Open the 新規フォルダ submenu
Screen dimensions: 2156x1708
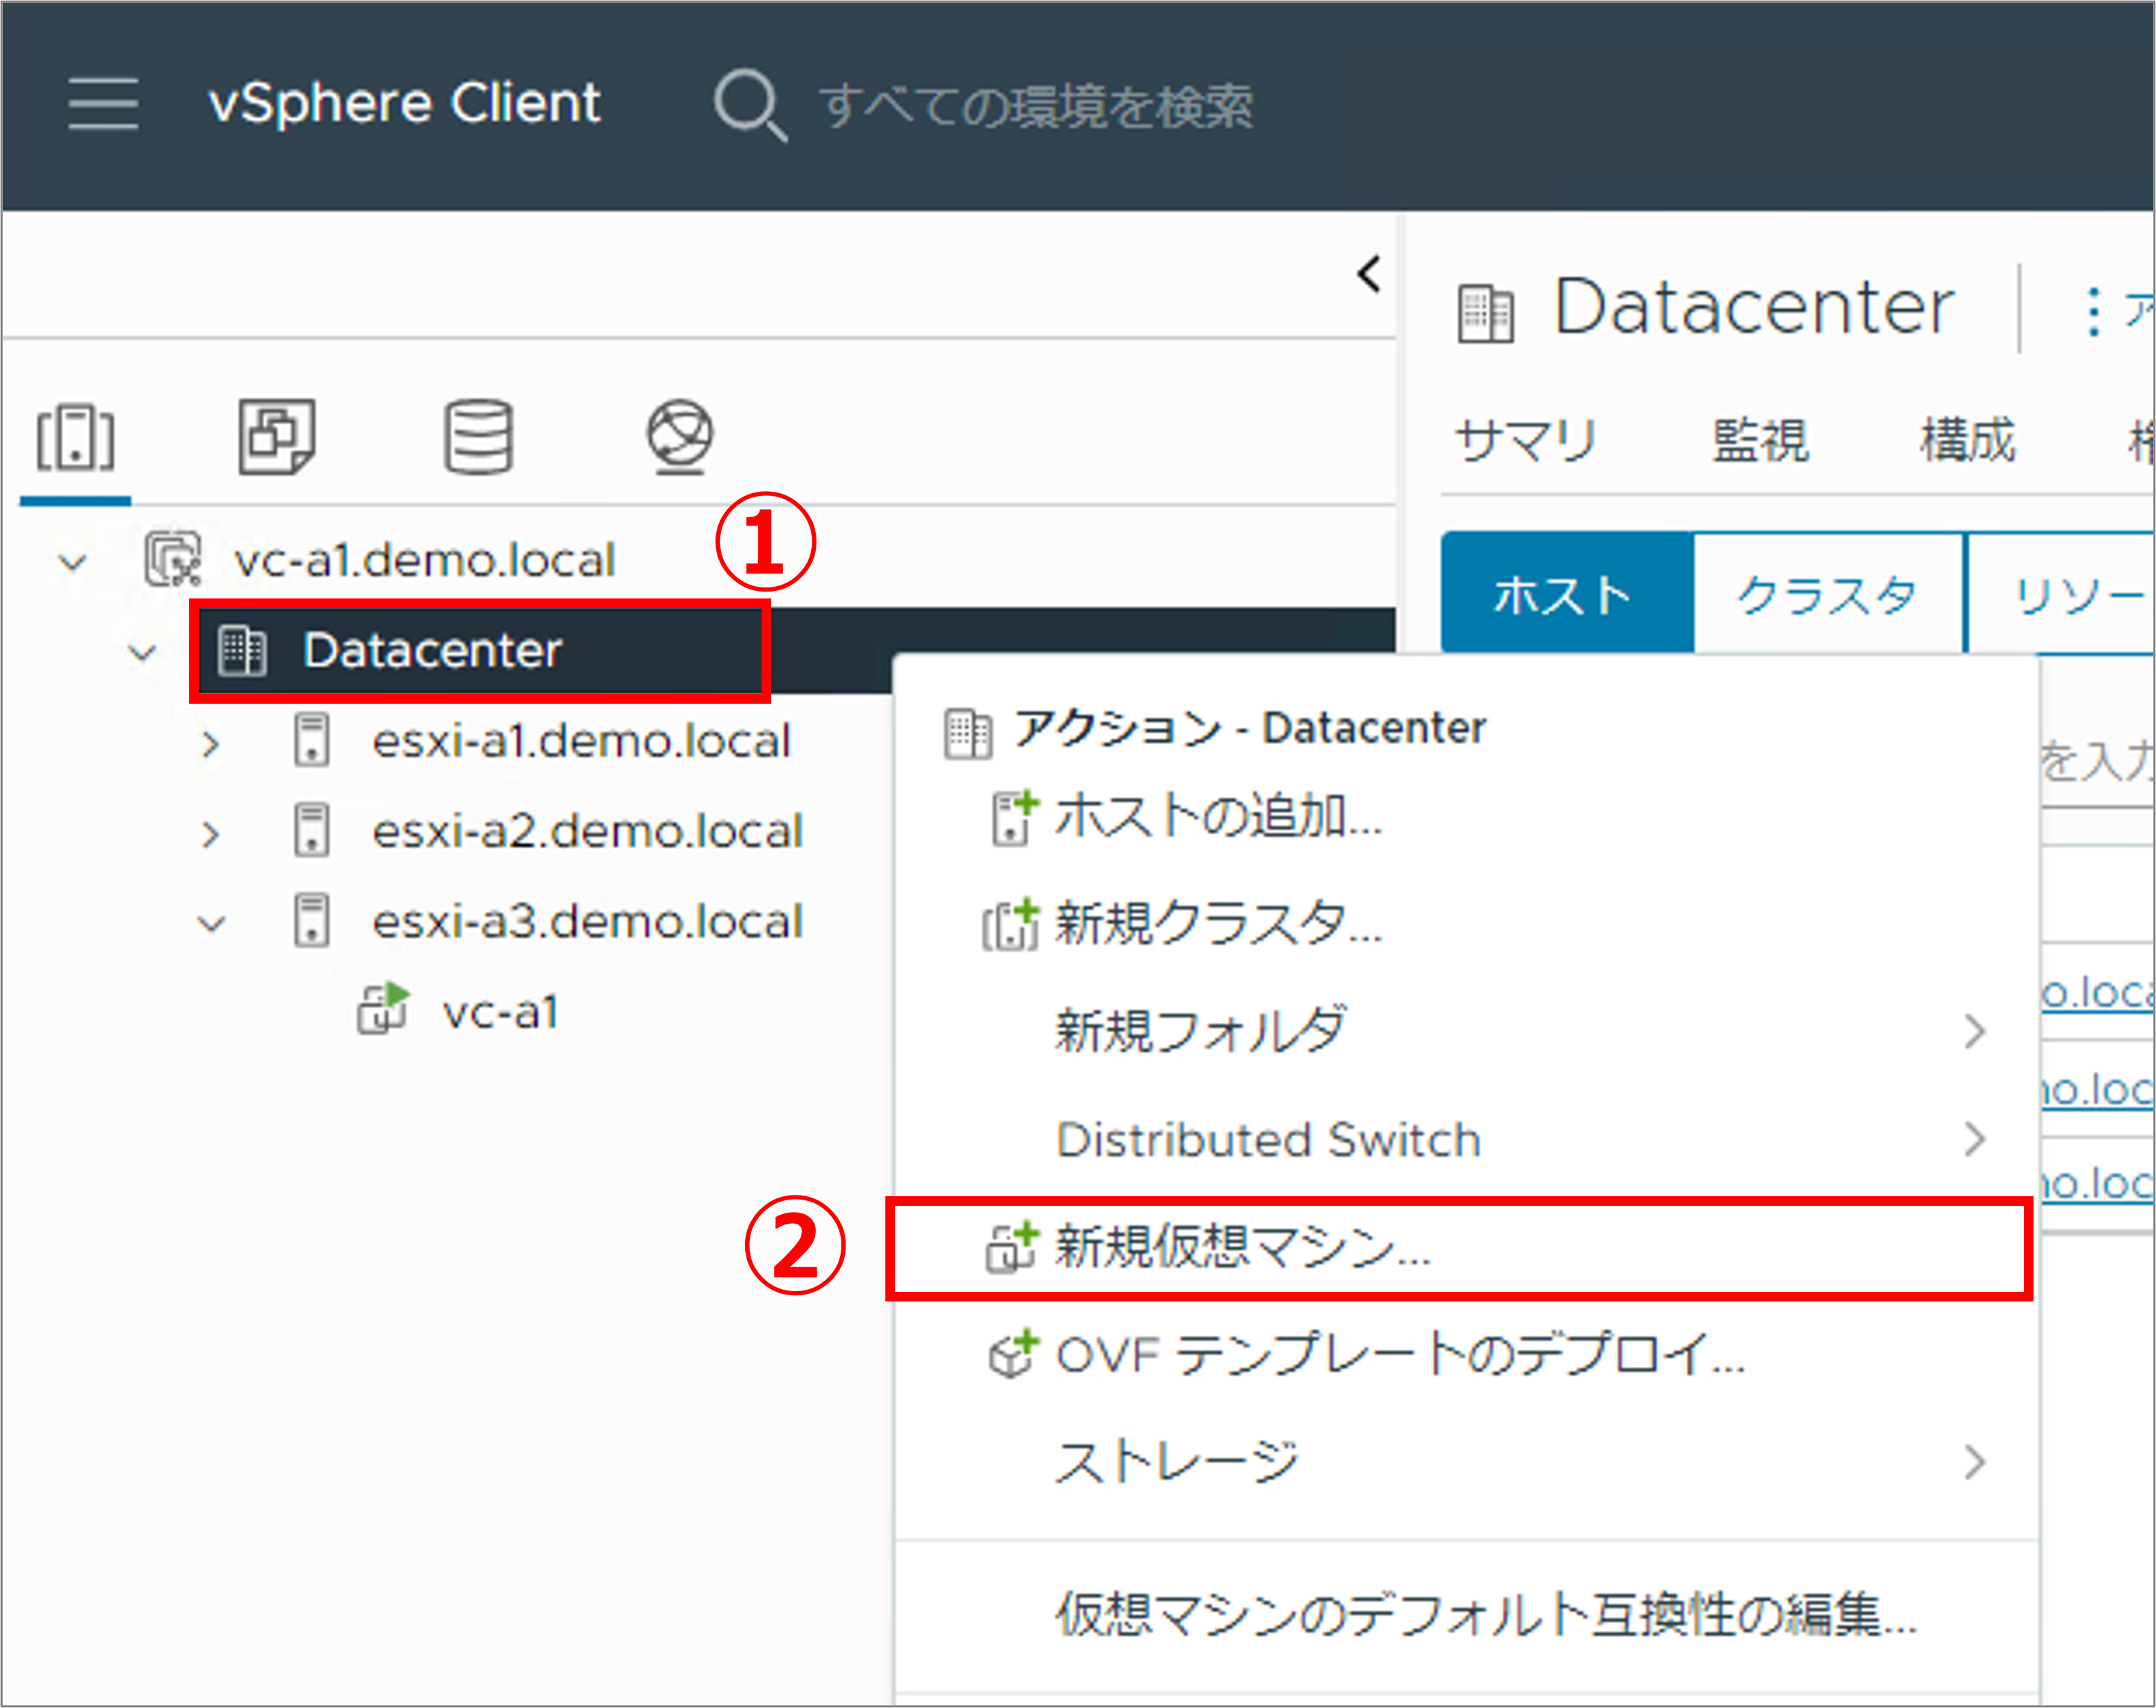[1465, 1030]
